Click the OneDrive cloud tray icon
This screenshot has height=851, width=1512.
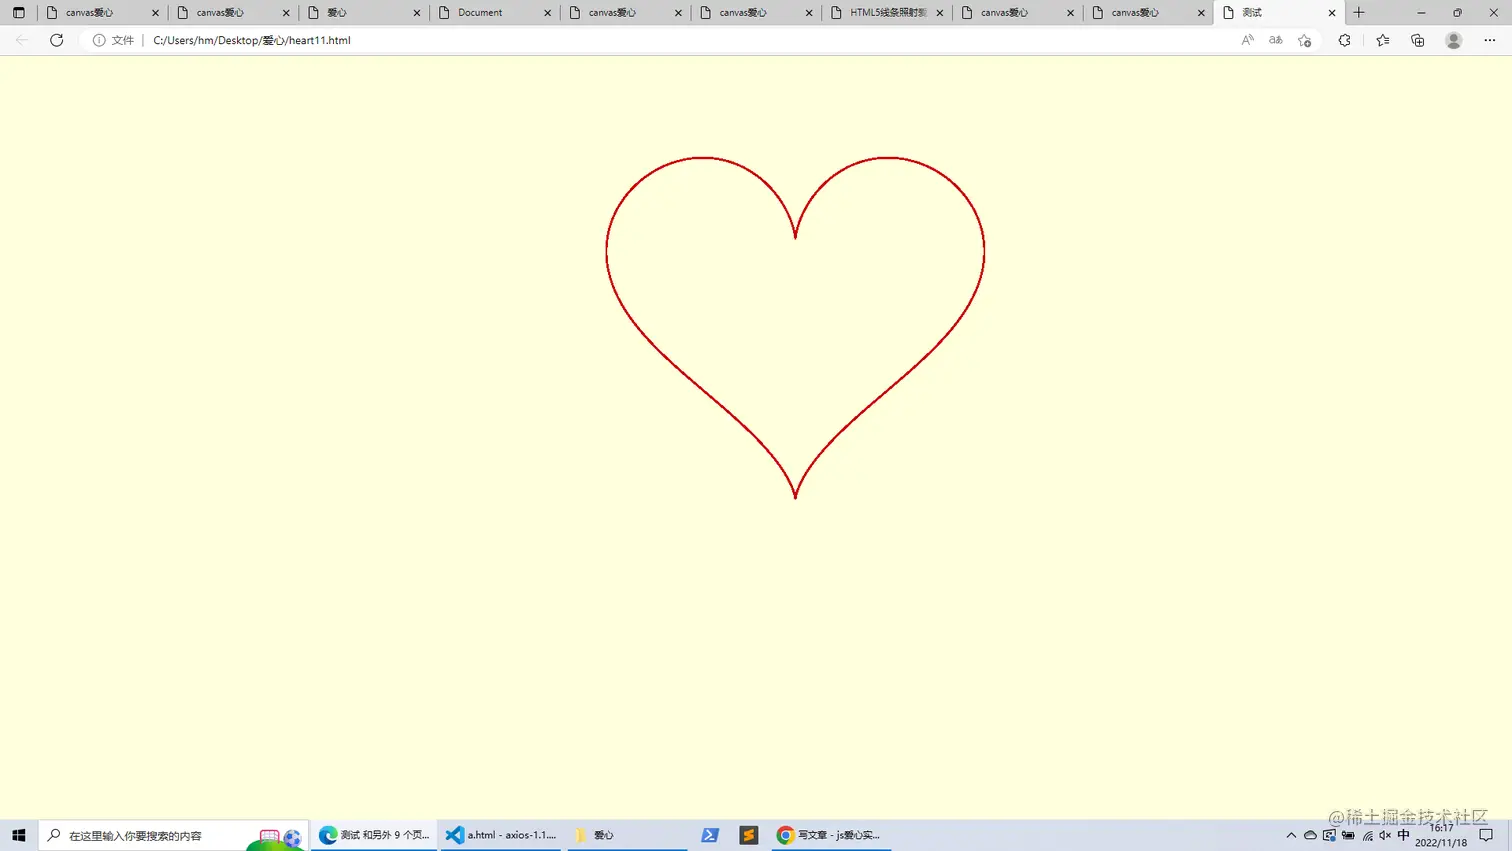[1310, 835]
